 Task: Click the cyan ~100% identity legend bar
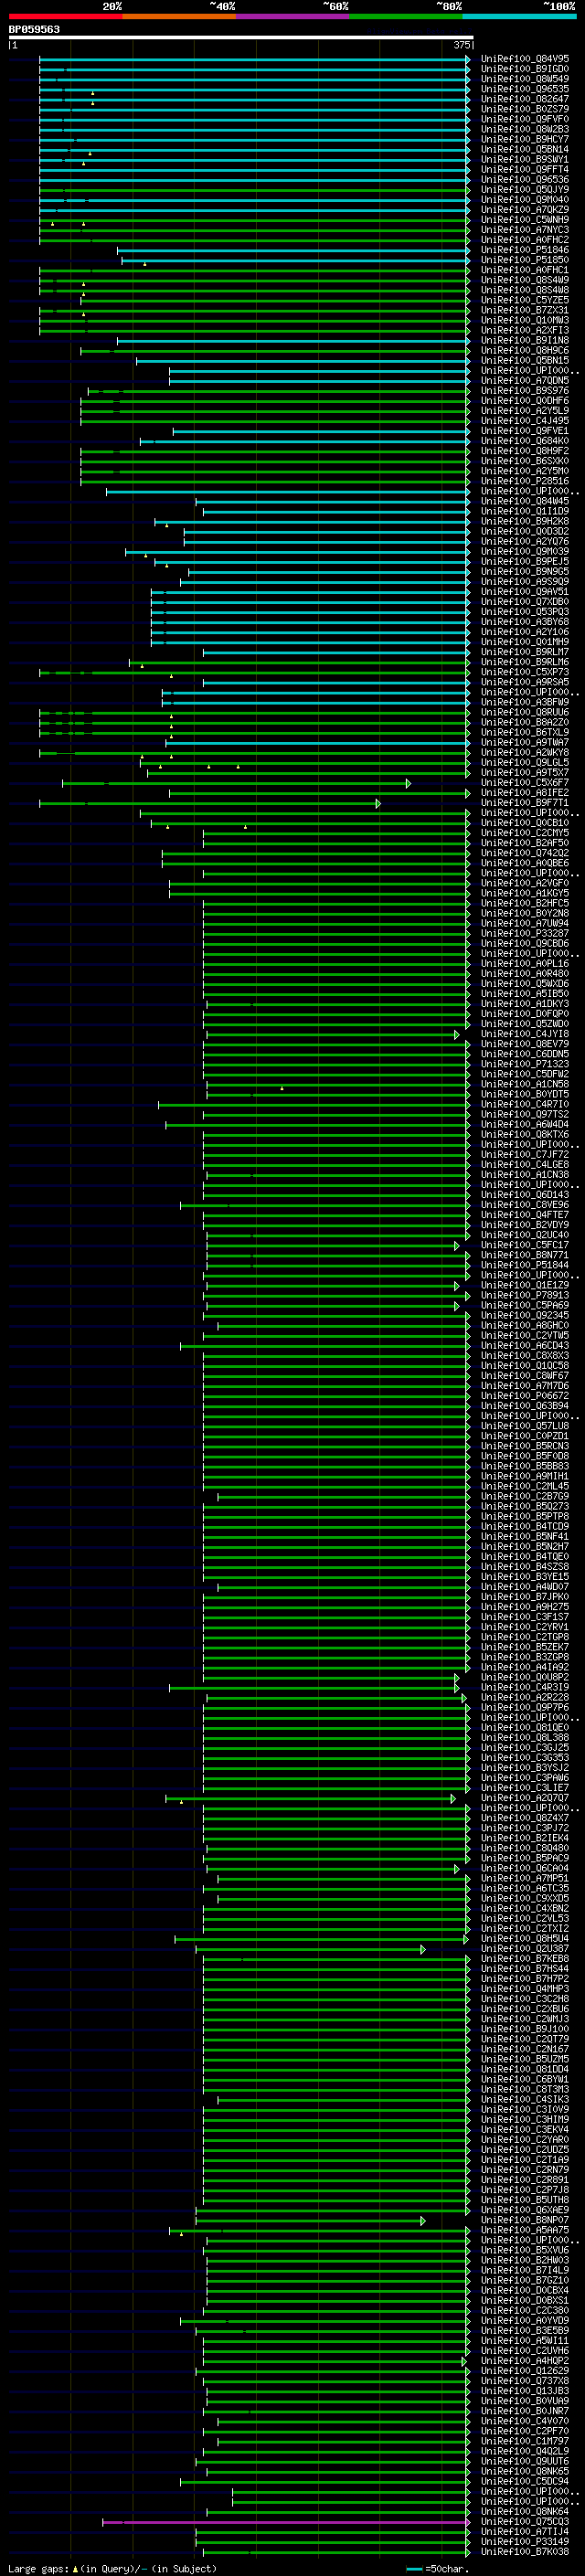click(520, 16)
